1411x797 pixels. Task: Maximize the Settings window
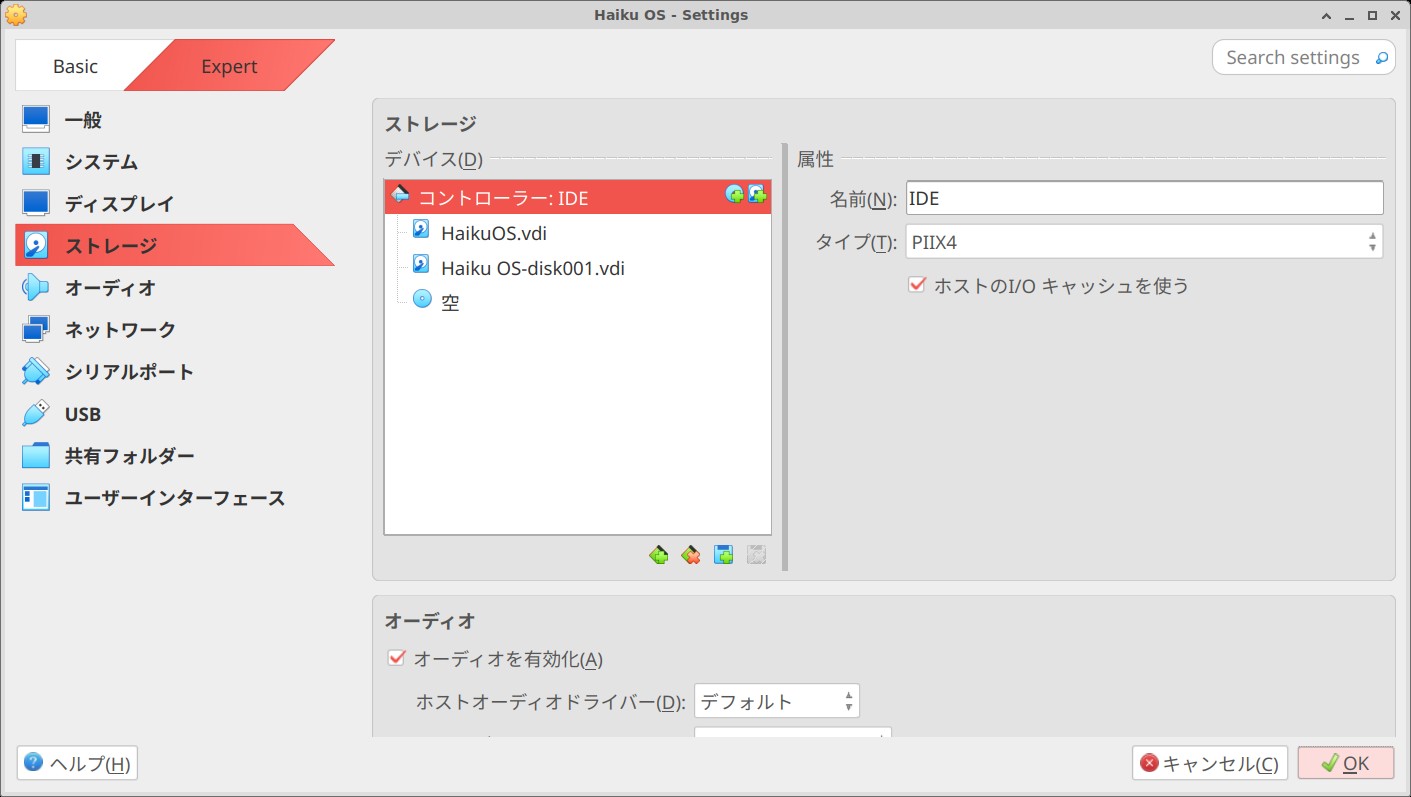tap(1371, 15)
